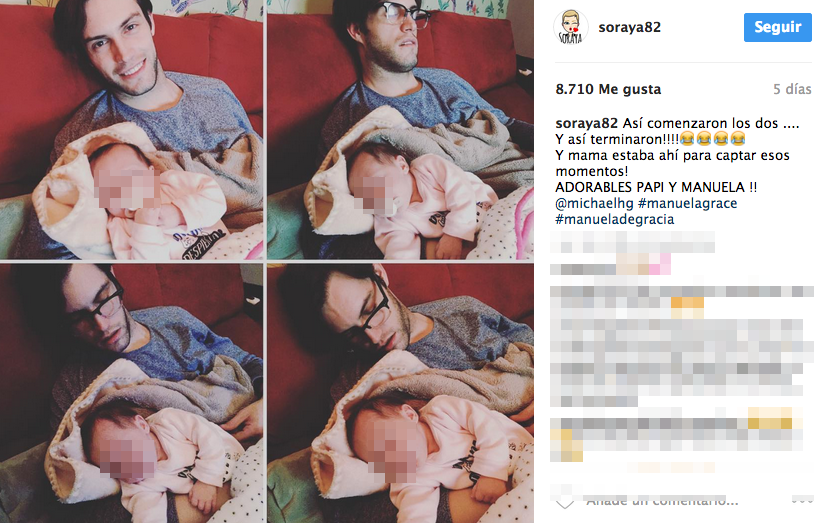Click the first blurred comment line
This screenshot has width=830, height=523.
click(633, 244)
